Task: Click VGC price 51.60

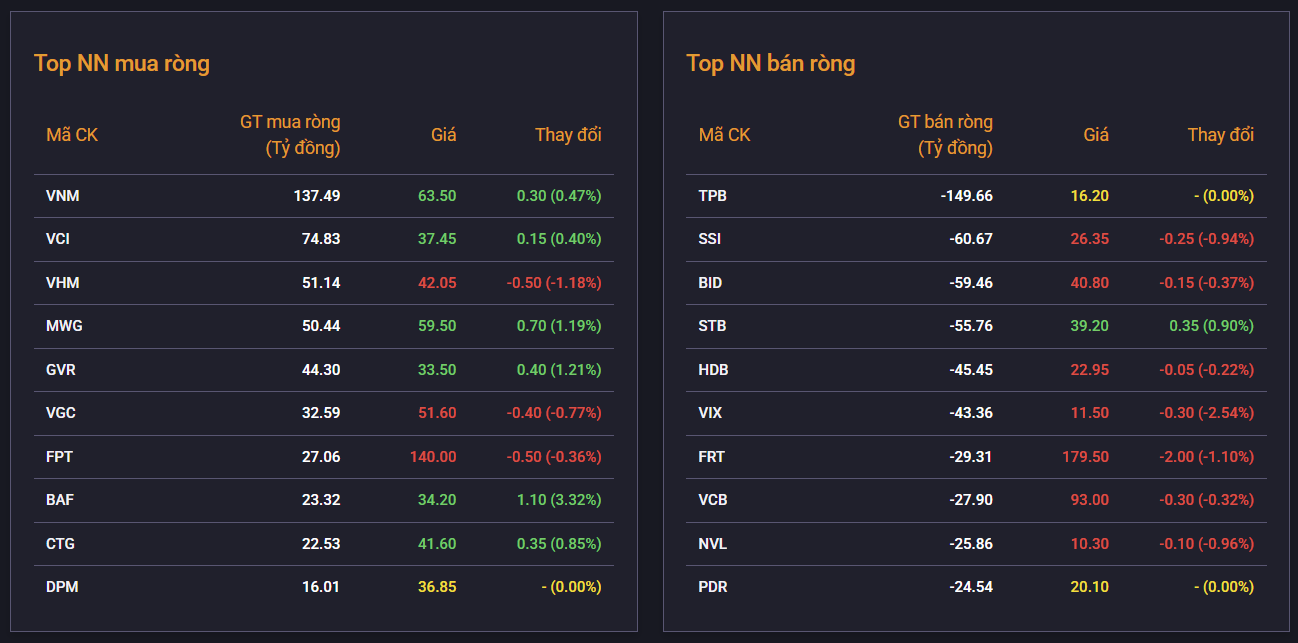Action: (x=437, y=413)
